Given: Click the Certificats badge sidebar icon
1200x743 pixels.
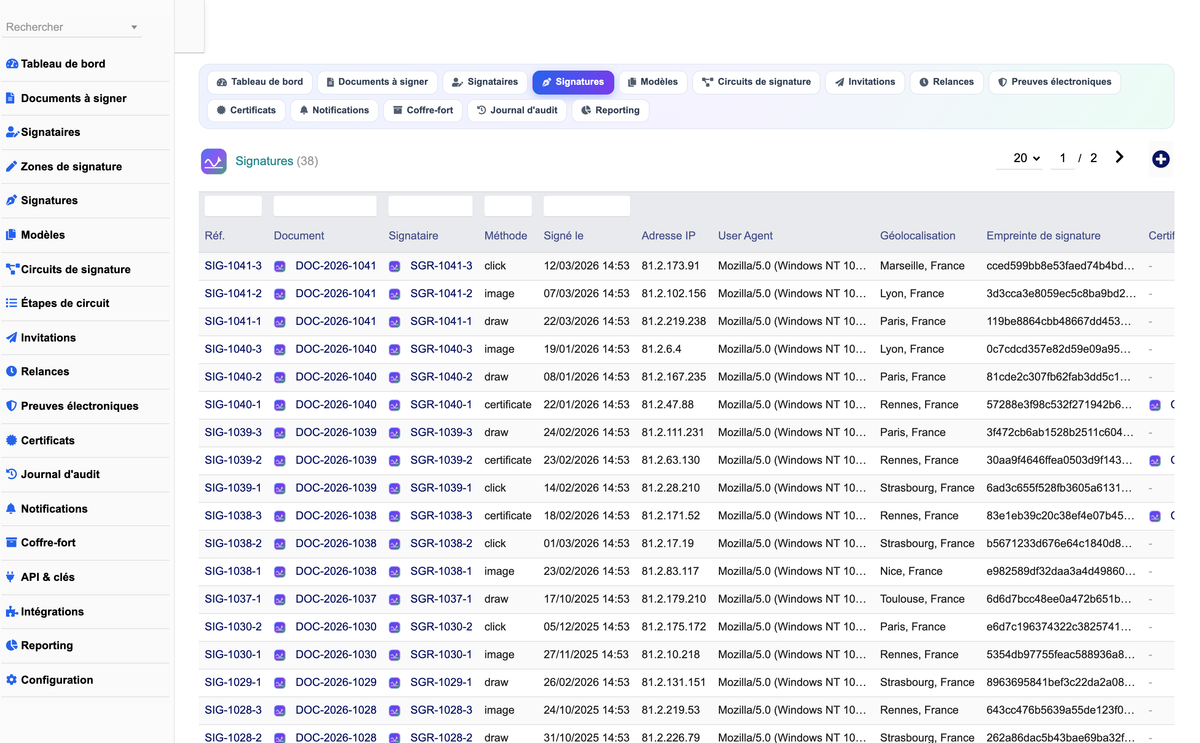Looking at the screenshot, I should [12, 440].
